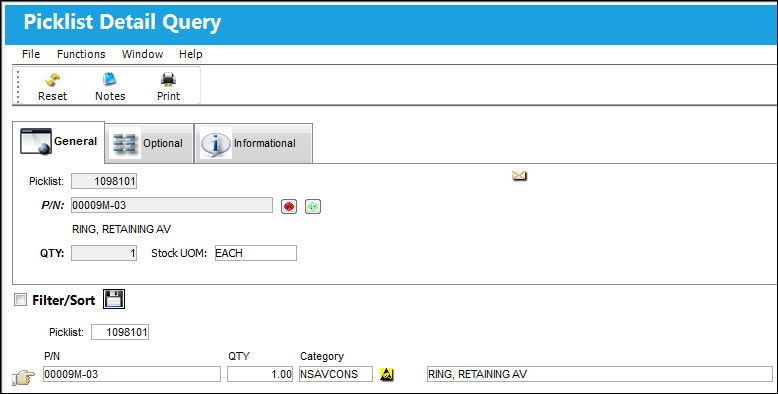The width and height of the screenshot is (778, 394).
Task: Click the 'RING, RETAINING AV' text under the P/N field
Action: tap(121, 229)
